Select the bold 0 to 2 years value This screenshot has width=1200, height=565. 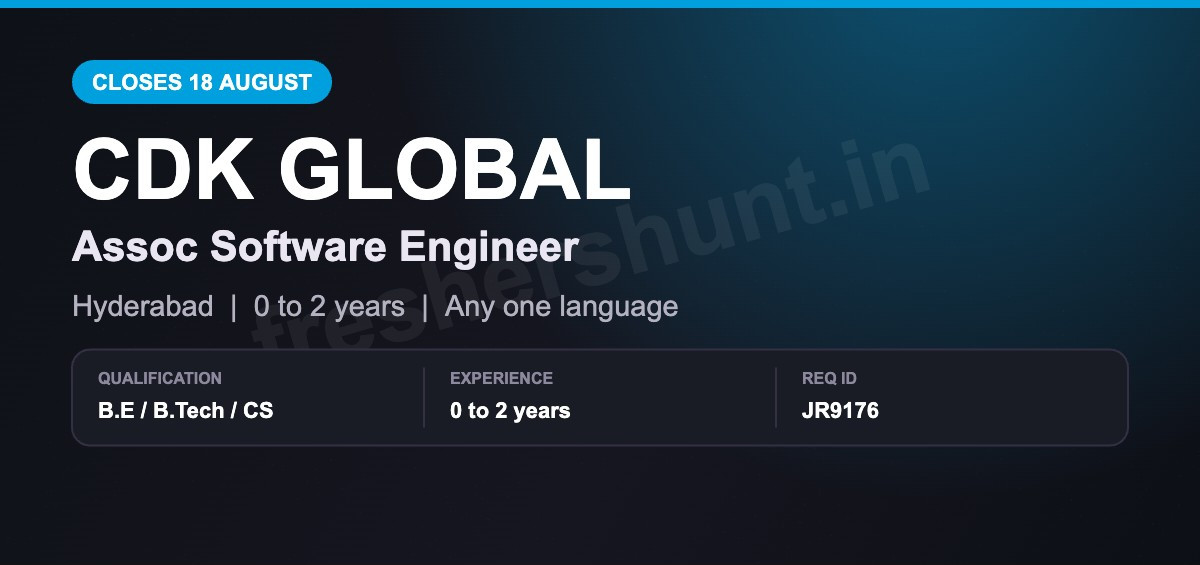click(x=510, y=410)
